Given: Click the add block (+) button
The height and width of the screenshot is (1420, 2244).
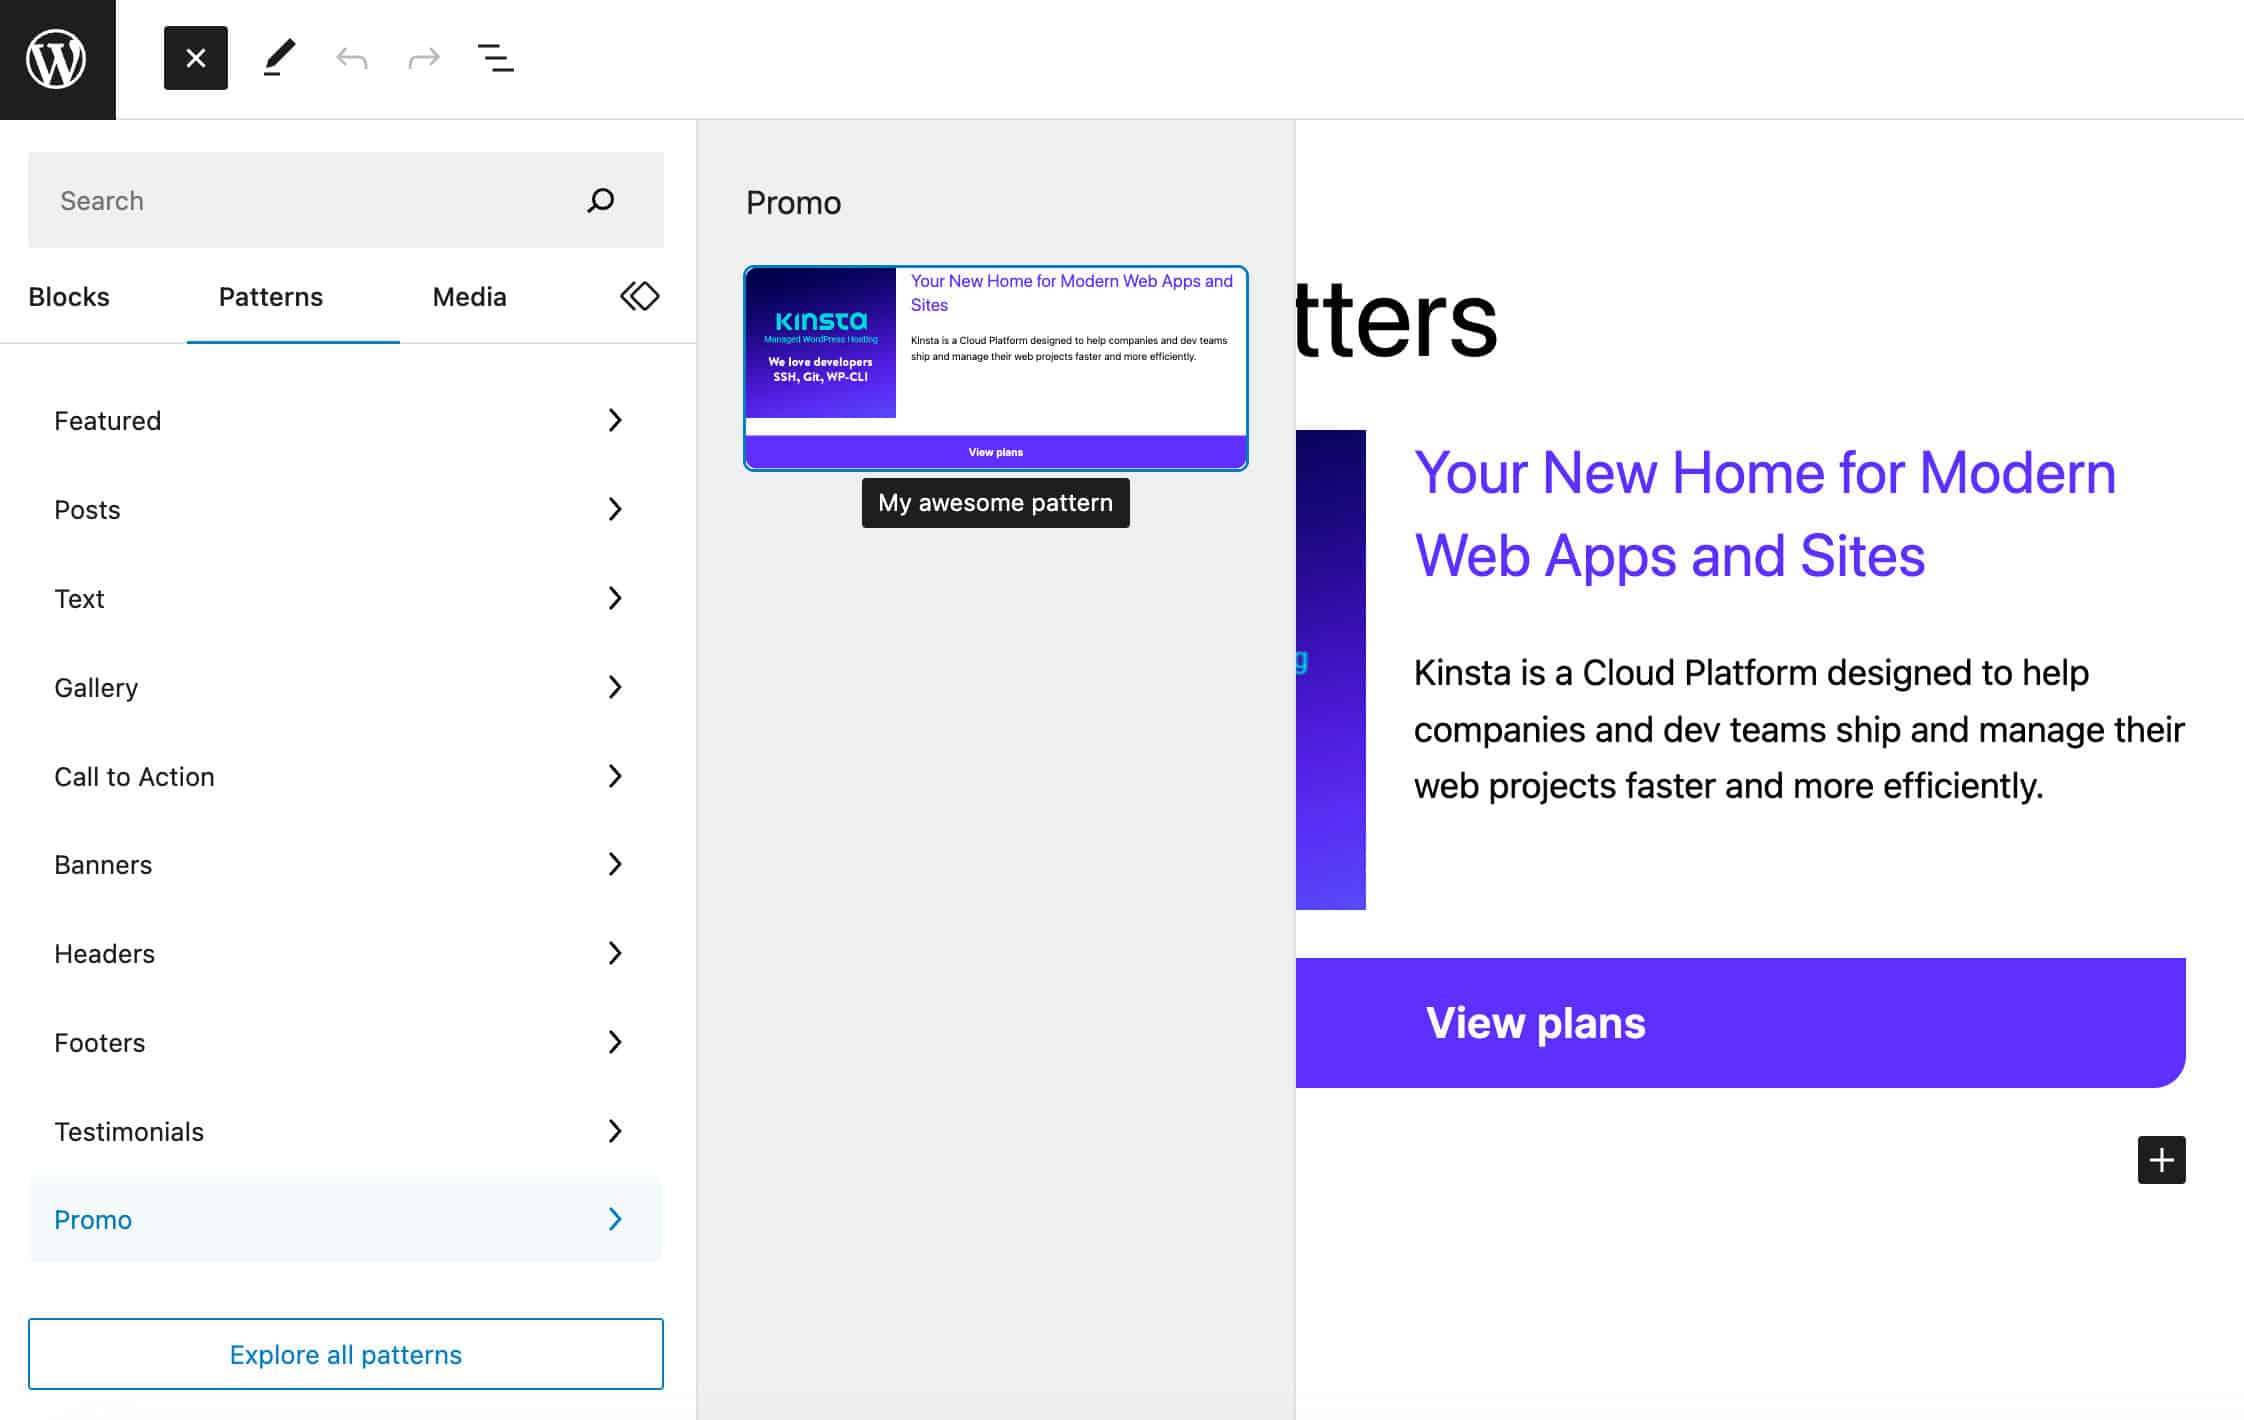Looking at the screenshot, I should (2161, 1160).
